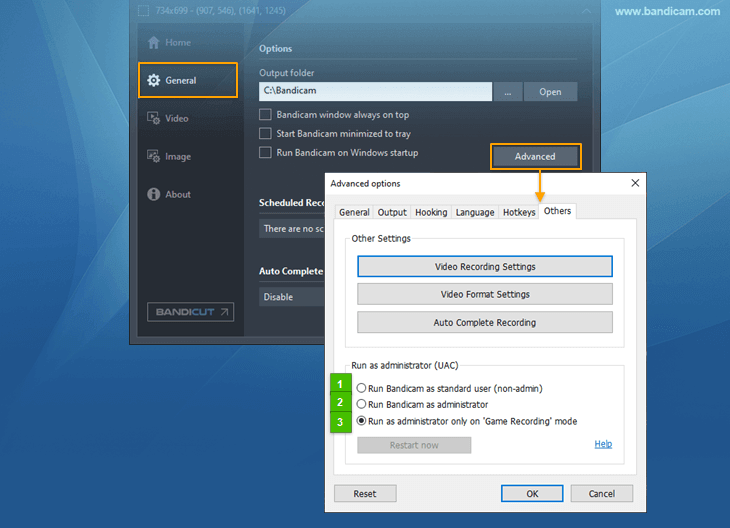The image size is (730, 528).
Task: Click the rectangle capture area icon in title bar
Action: coord(143,10)
